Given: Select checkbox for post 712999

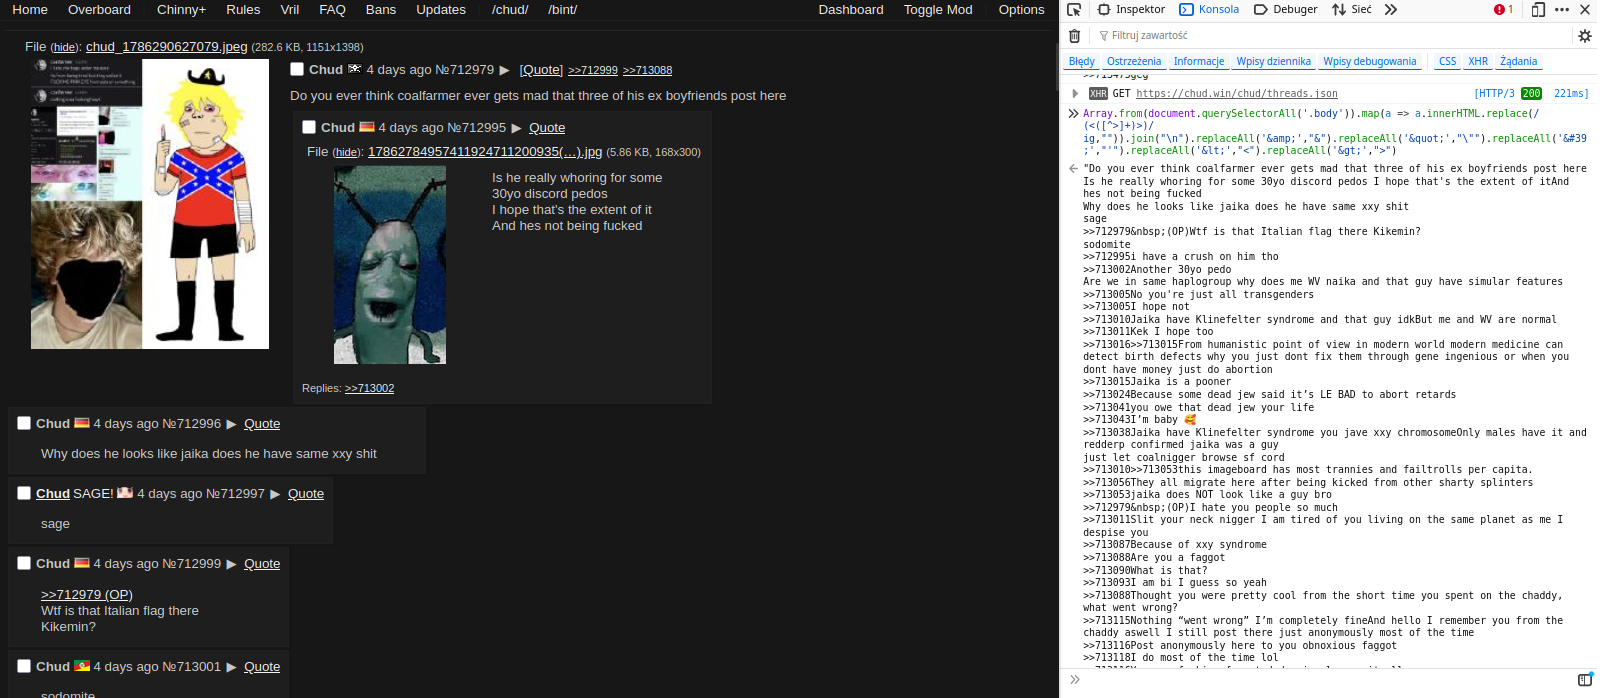Looking at the screenshot, I should pyautogui.click(x=24, y=563).
